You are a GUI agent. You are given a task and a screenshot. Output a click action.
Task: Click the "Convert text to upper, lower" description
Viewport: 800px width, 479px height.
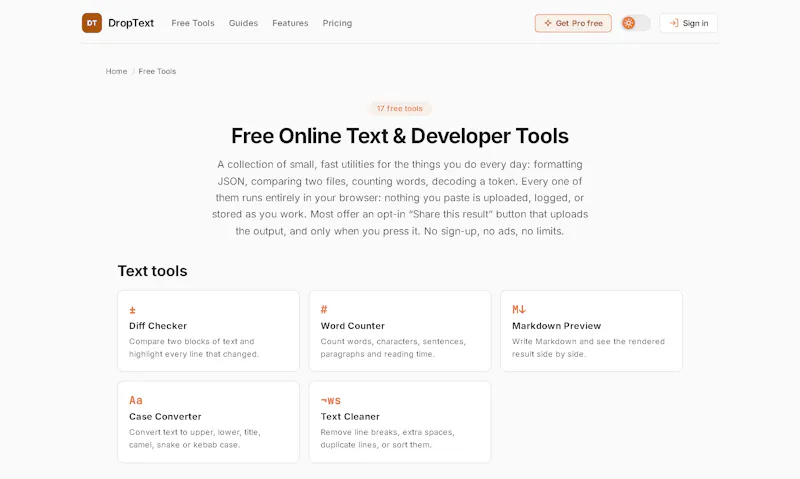195,438
